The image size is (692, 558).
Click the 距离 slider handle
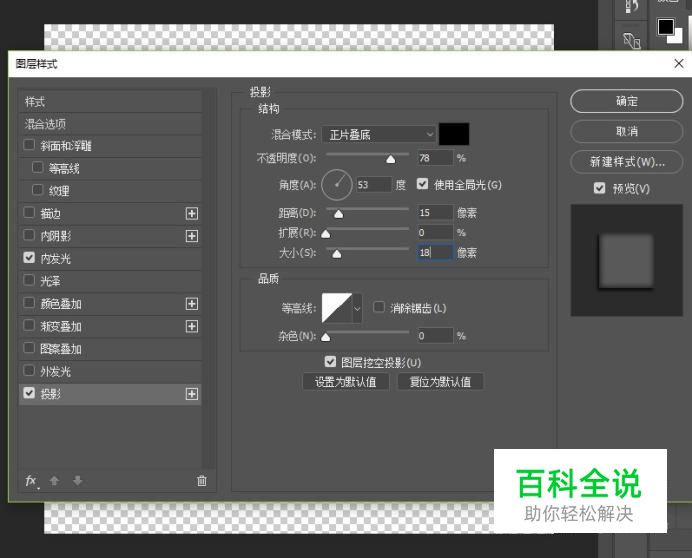pos(338,214)
